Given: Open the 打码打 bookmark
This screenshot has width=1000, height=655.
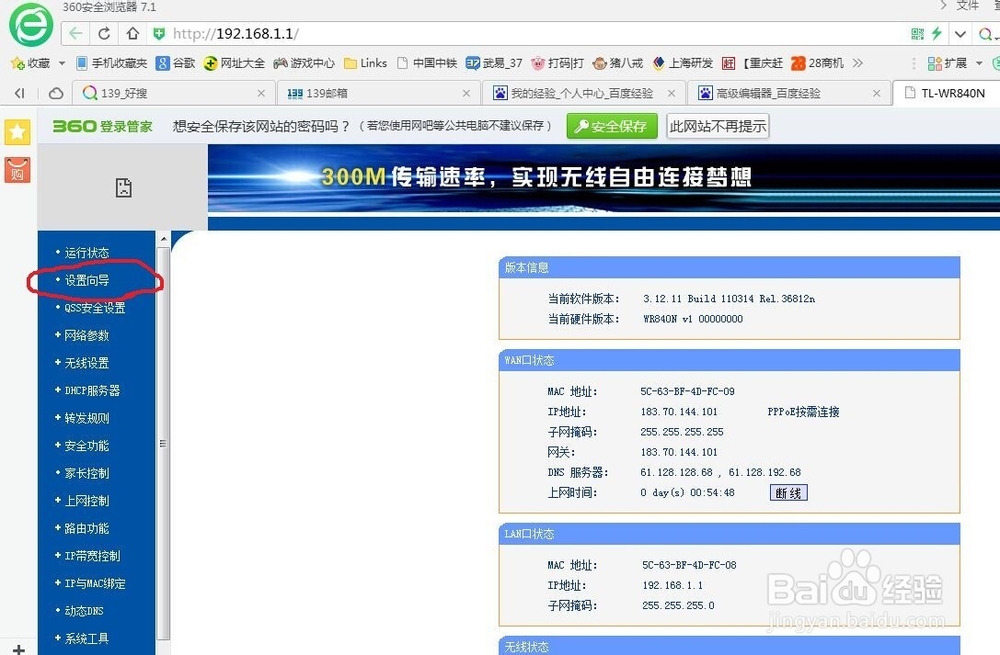Looking at the screenshot, I should pos(557,63).
